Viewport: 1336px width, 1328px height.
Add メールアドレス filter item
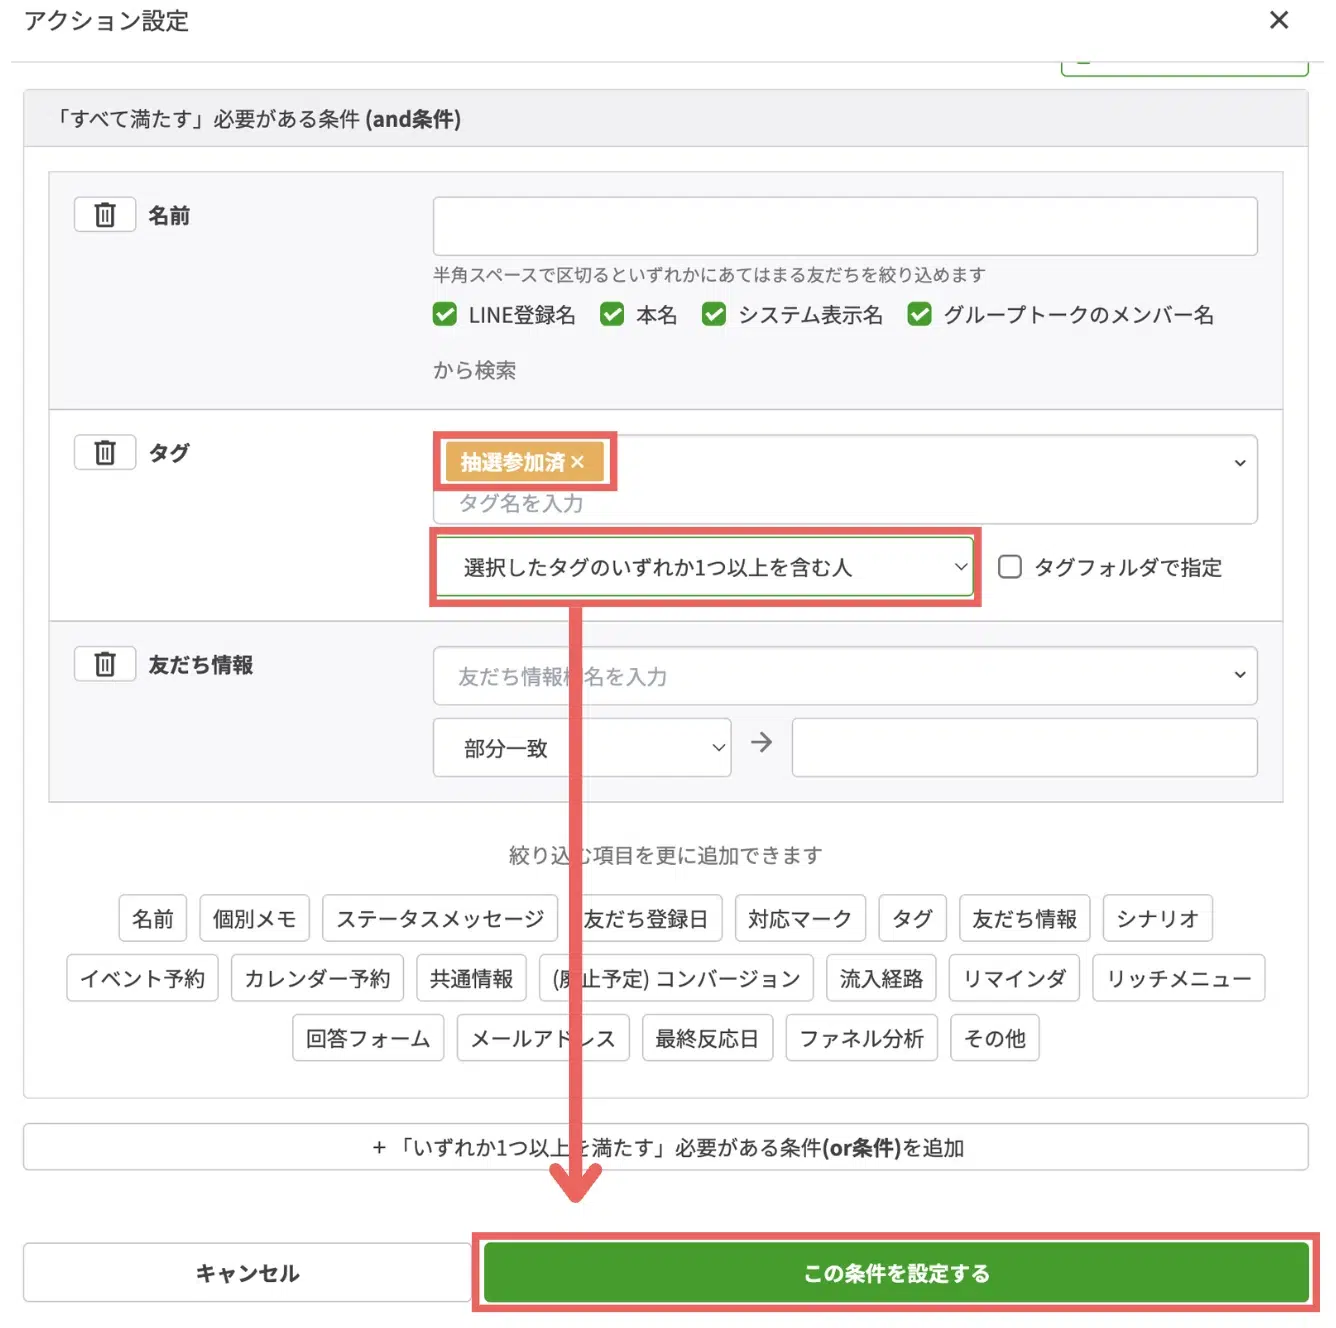click(543, 1038)
